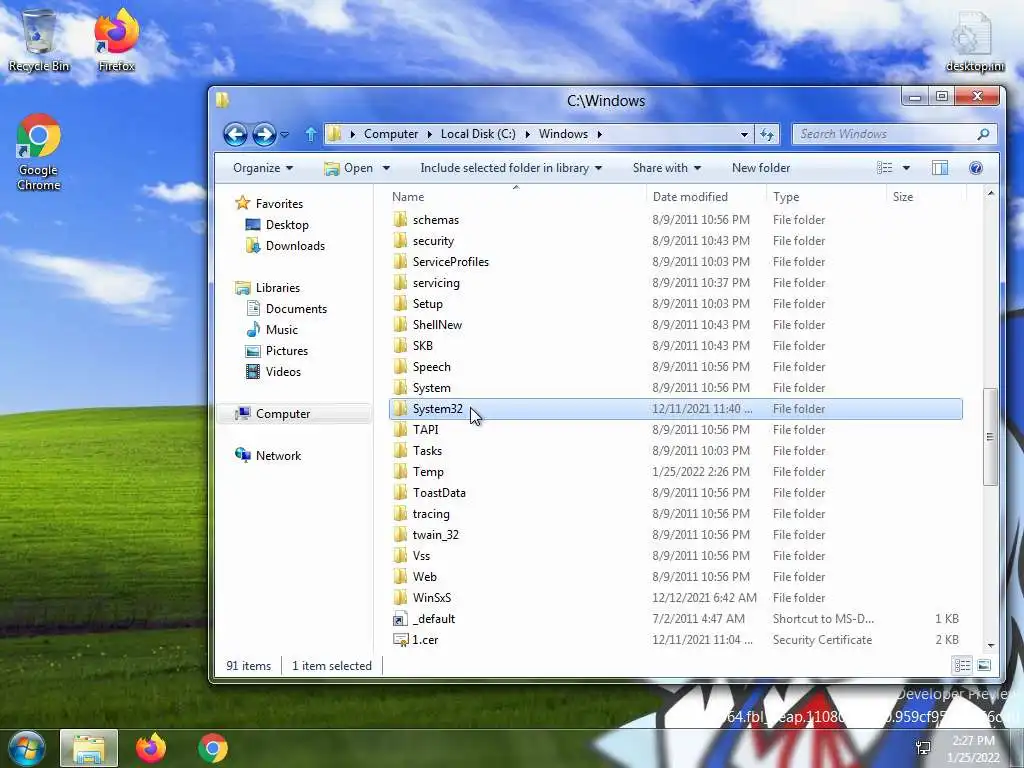Switch to large icons view in status bar
The image size is (1024, 768).
coord(984,665)
